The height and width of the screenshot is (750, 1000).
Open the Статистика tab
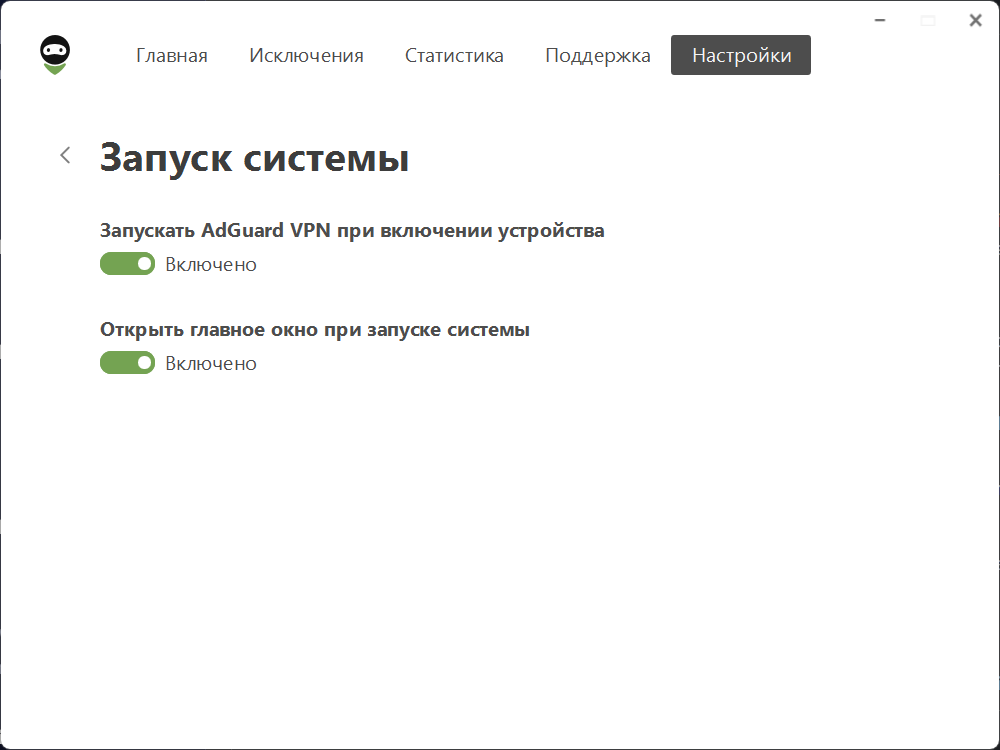coord(454,56)
